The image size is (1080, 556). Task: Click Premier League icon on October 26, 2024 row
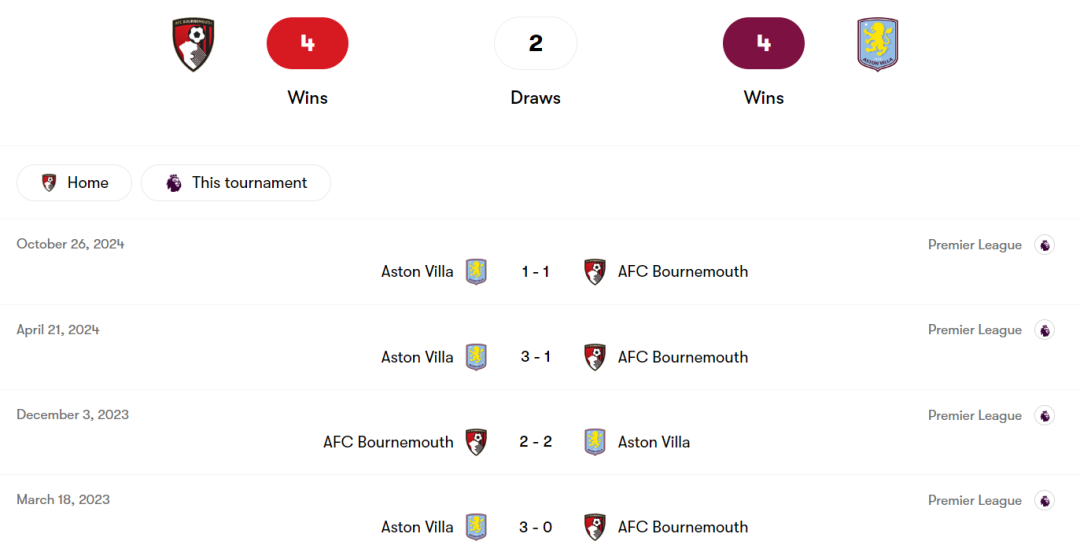(x=1044, y=245)
